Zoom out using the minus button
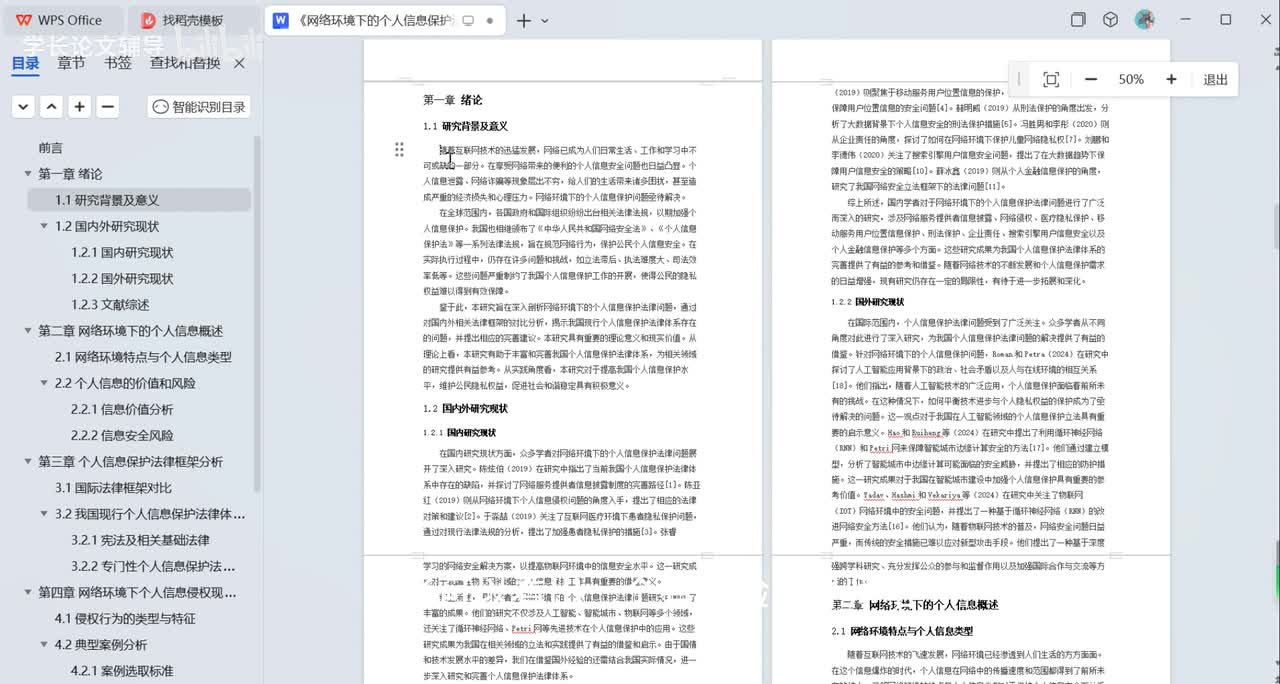This screenshot has width=1280, height=684. (1091, 80)
